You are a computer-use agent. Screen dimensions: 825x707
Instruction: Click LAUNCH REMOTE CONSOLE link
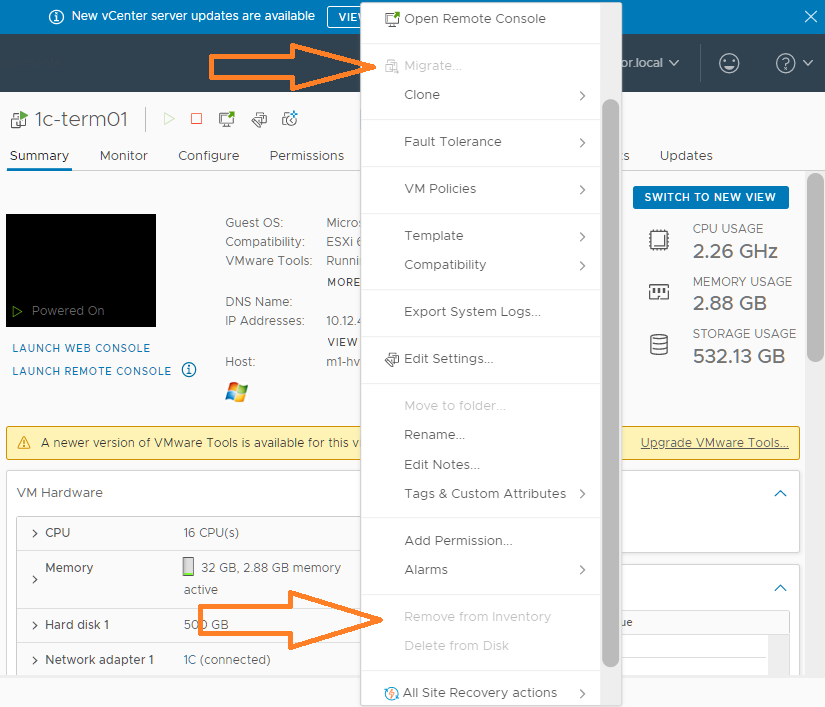(x=92, y=371)
